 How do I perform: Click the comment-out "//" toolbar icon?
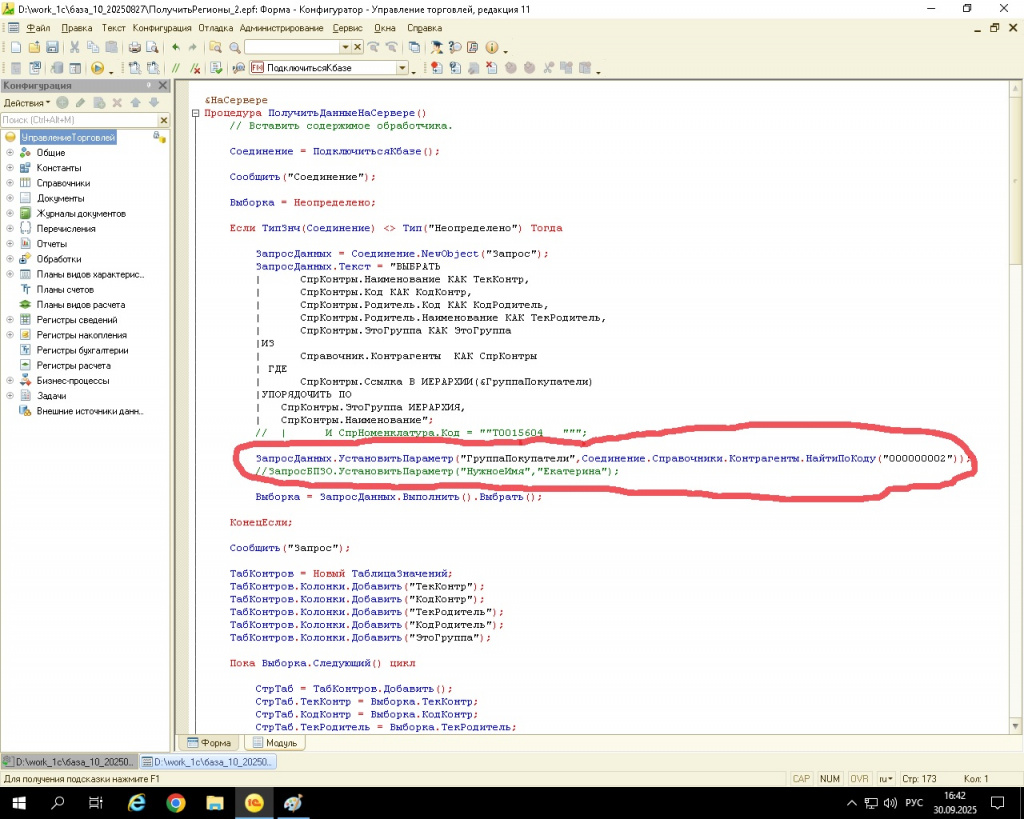pos(177,68)
